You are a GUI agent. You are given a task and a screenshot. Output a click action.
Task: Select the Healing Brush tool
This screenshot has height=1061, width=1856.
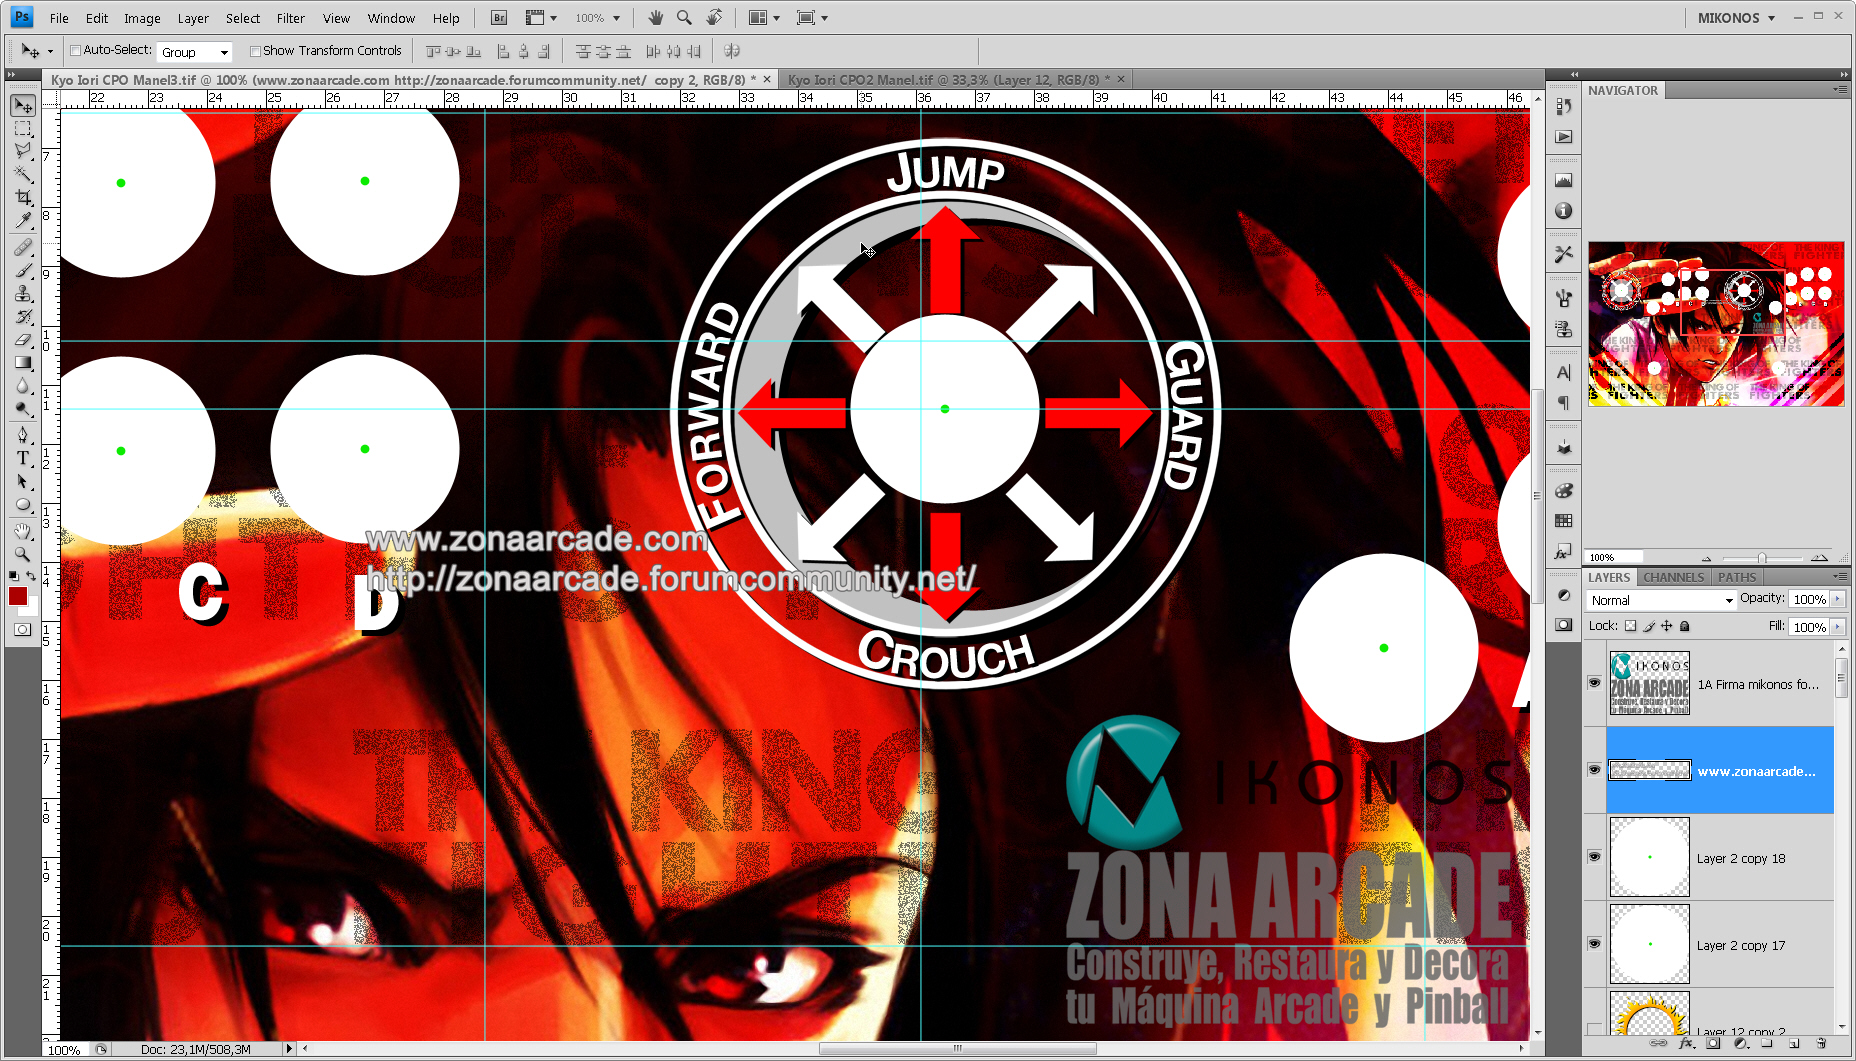pos(23,247)
